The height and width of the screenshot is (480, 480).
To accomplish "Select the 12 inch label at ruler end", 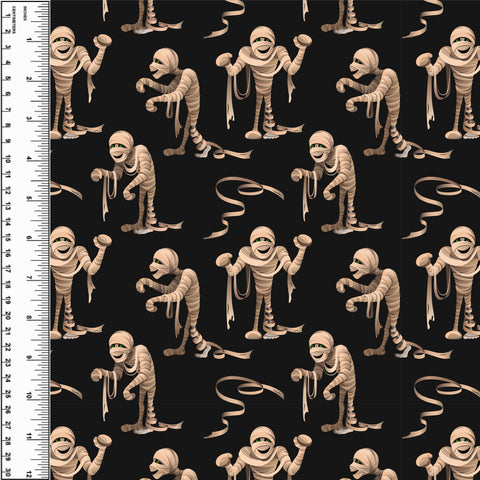I will [29, 474].
